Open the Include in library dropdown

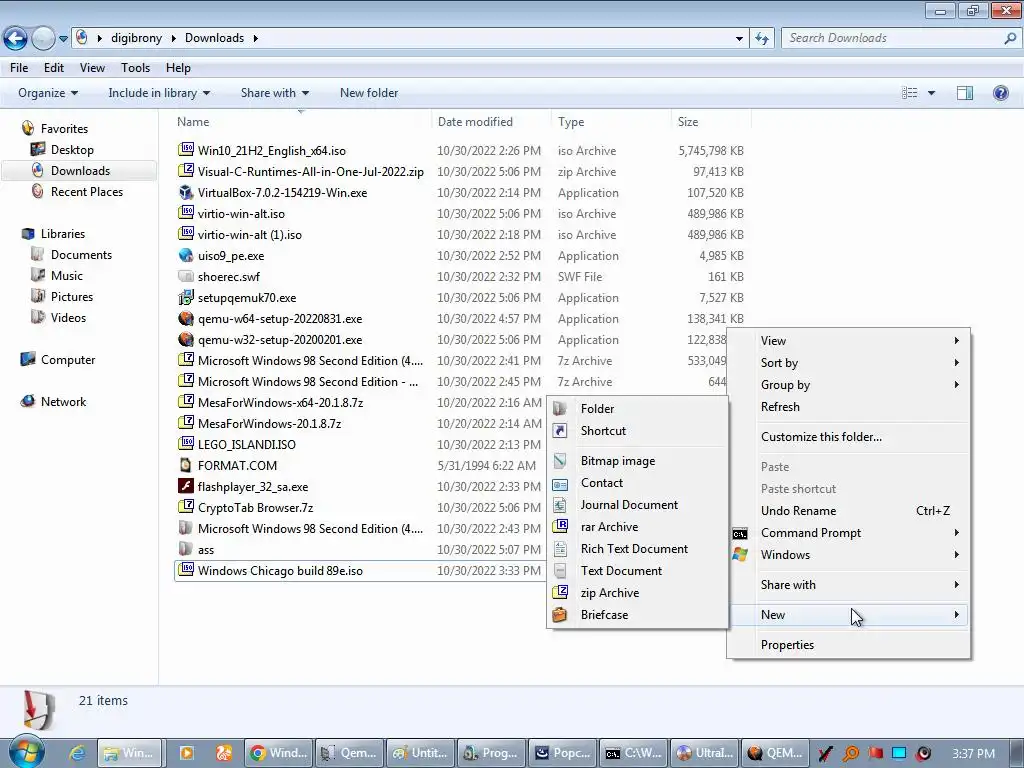[x=159, y=93]
